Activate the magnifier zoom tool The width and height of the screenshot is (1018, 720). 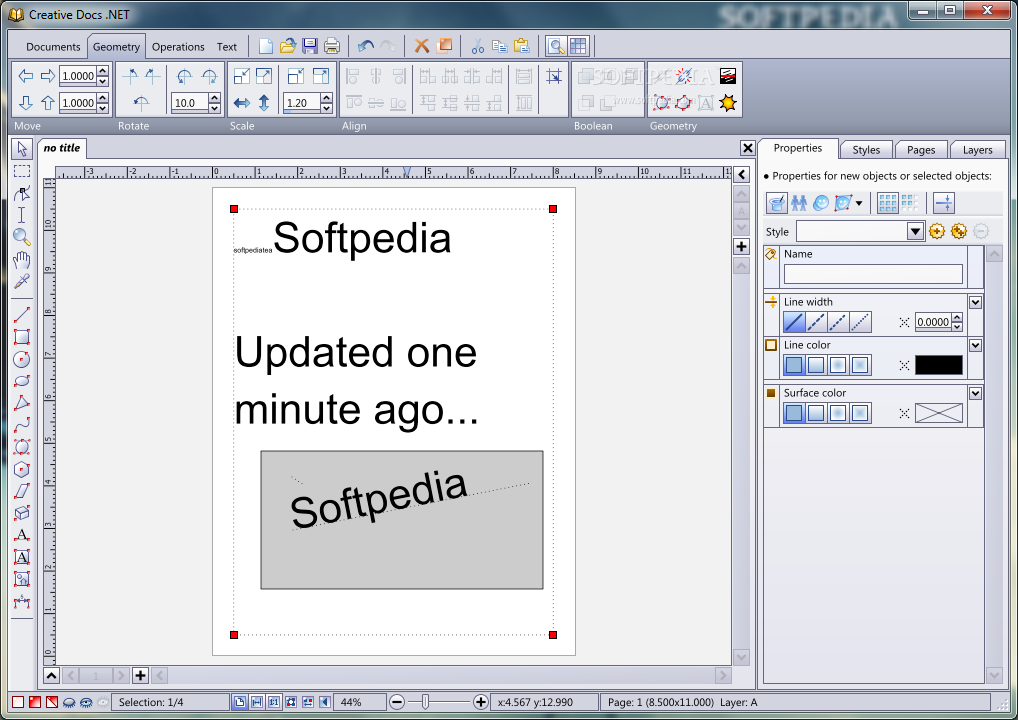click(x=22, y=237)
